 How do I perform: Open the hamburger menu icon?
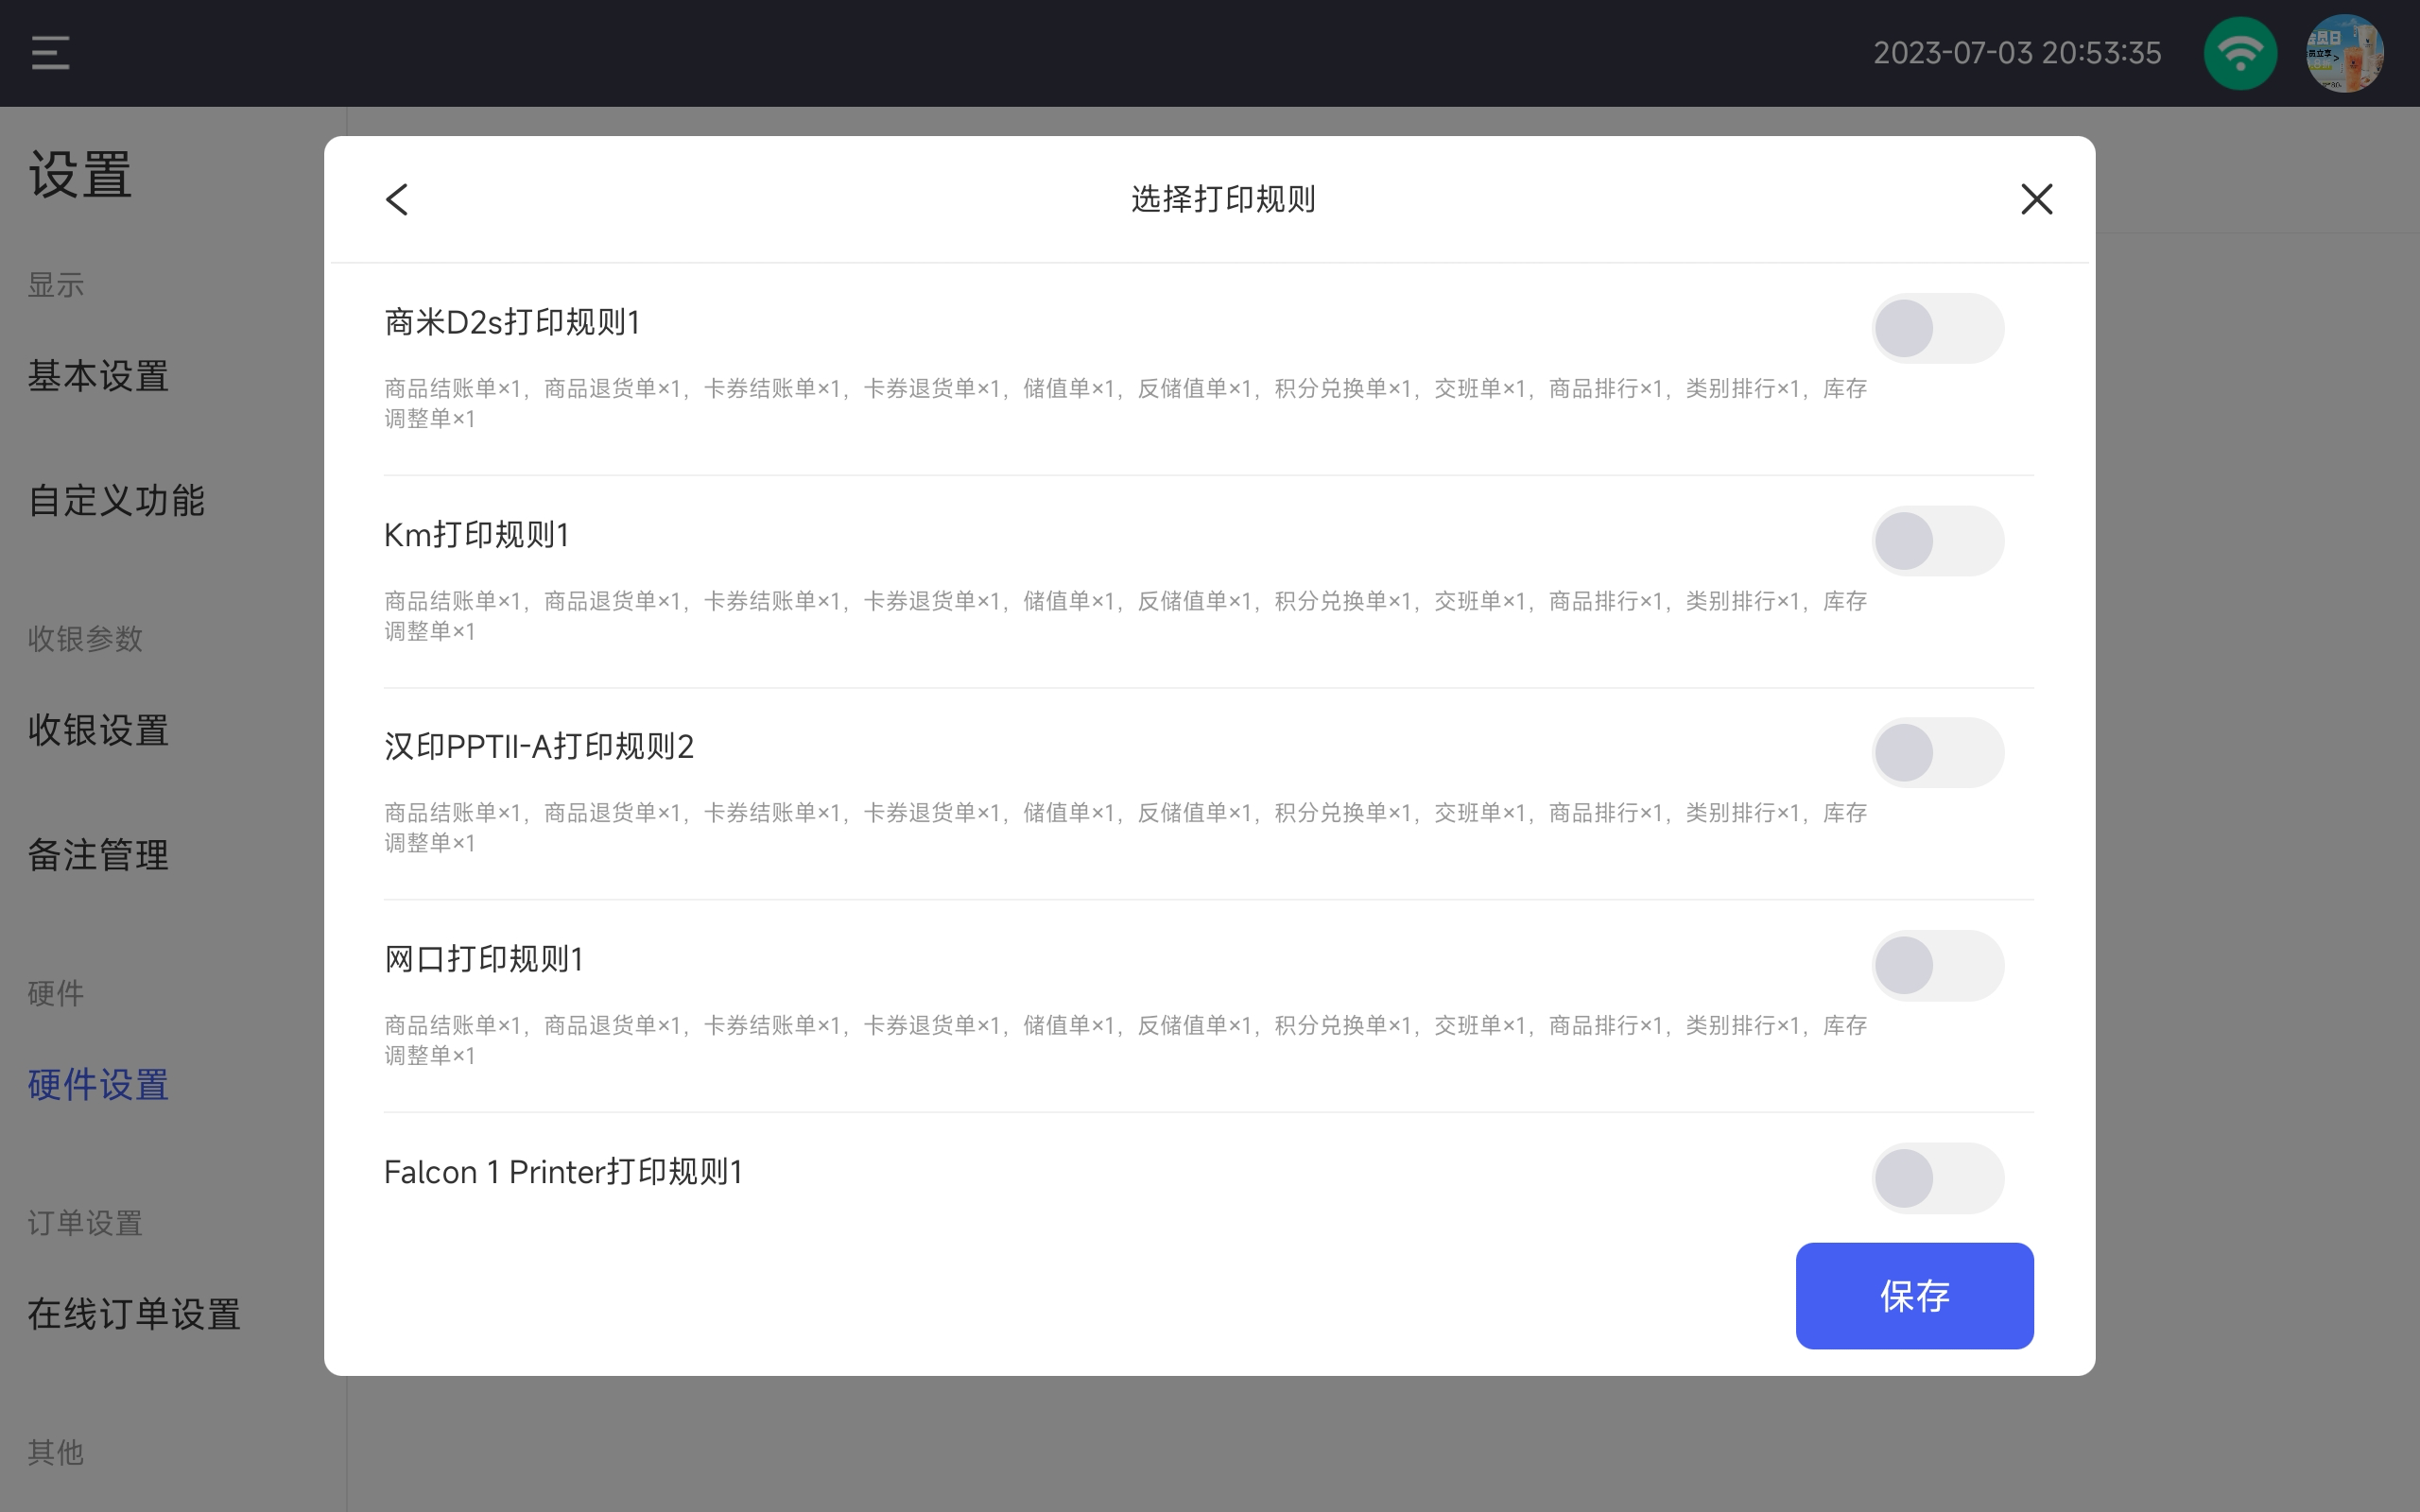point(50,53)
